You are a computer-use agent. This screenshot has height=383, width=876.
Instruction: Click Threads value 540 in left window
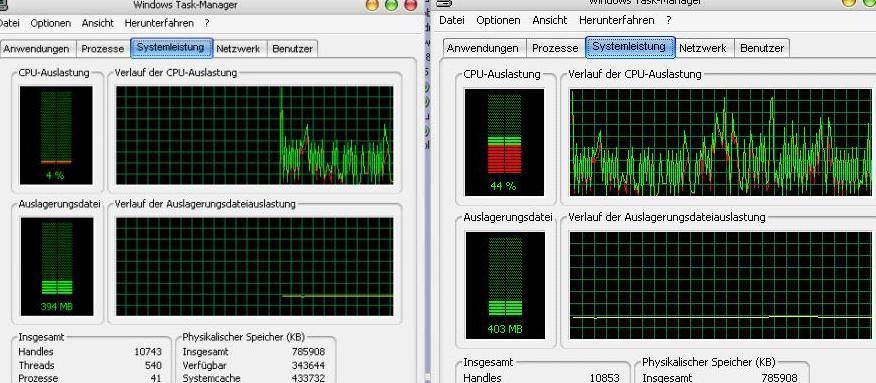pyautogui.click(x=153, y=365)
